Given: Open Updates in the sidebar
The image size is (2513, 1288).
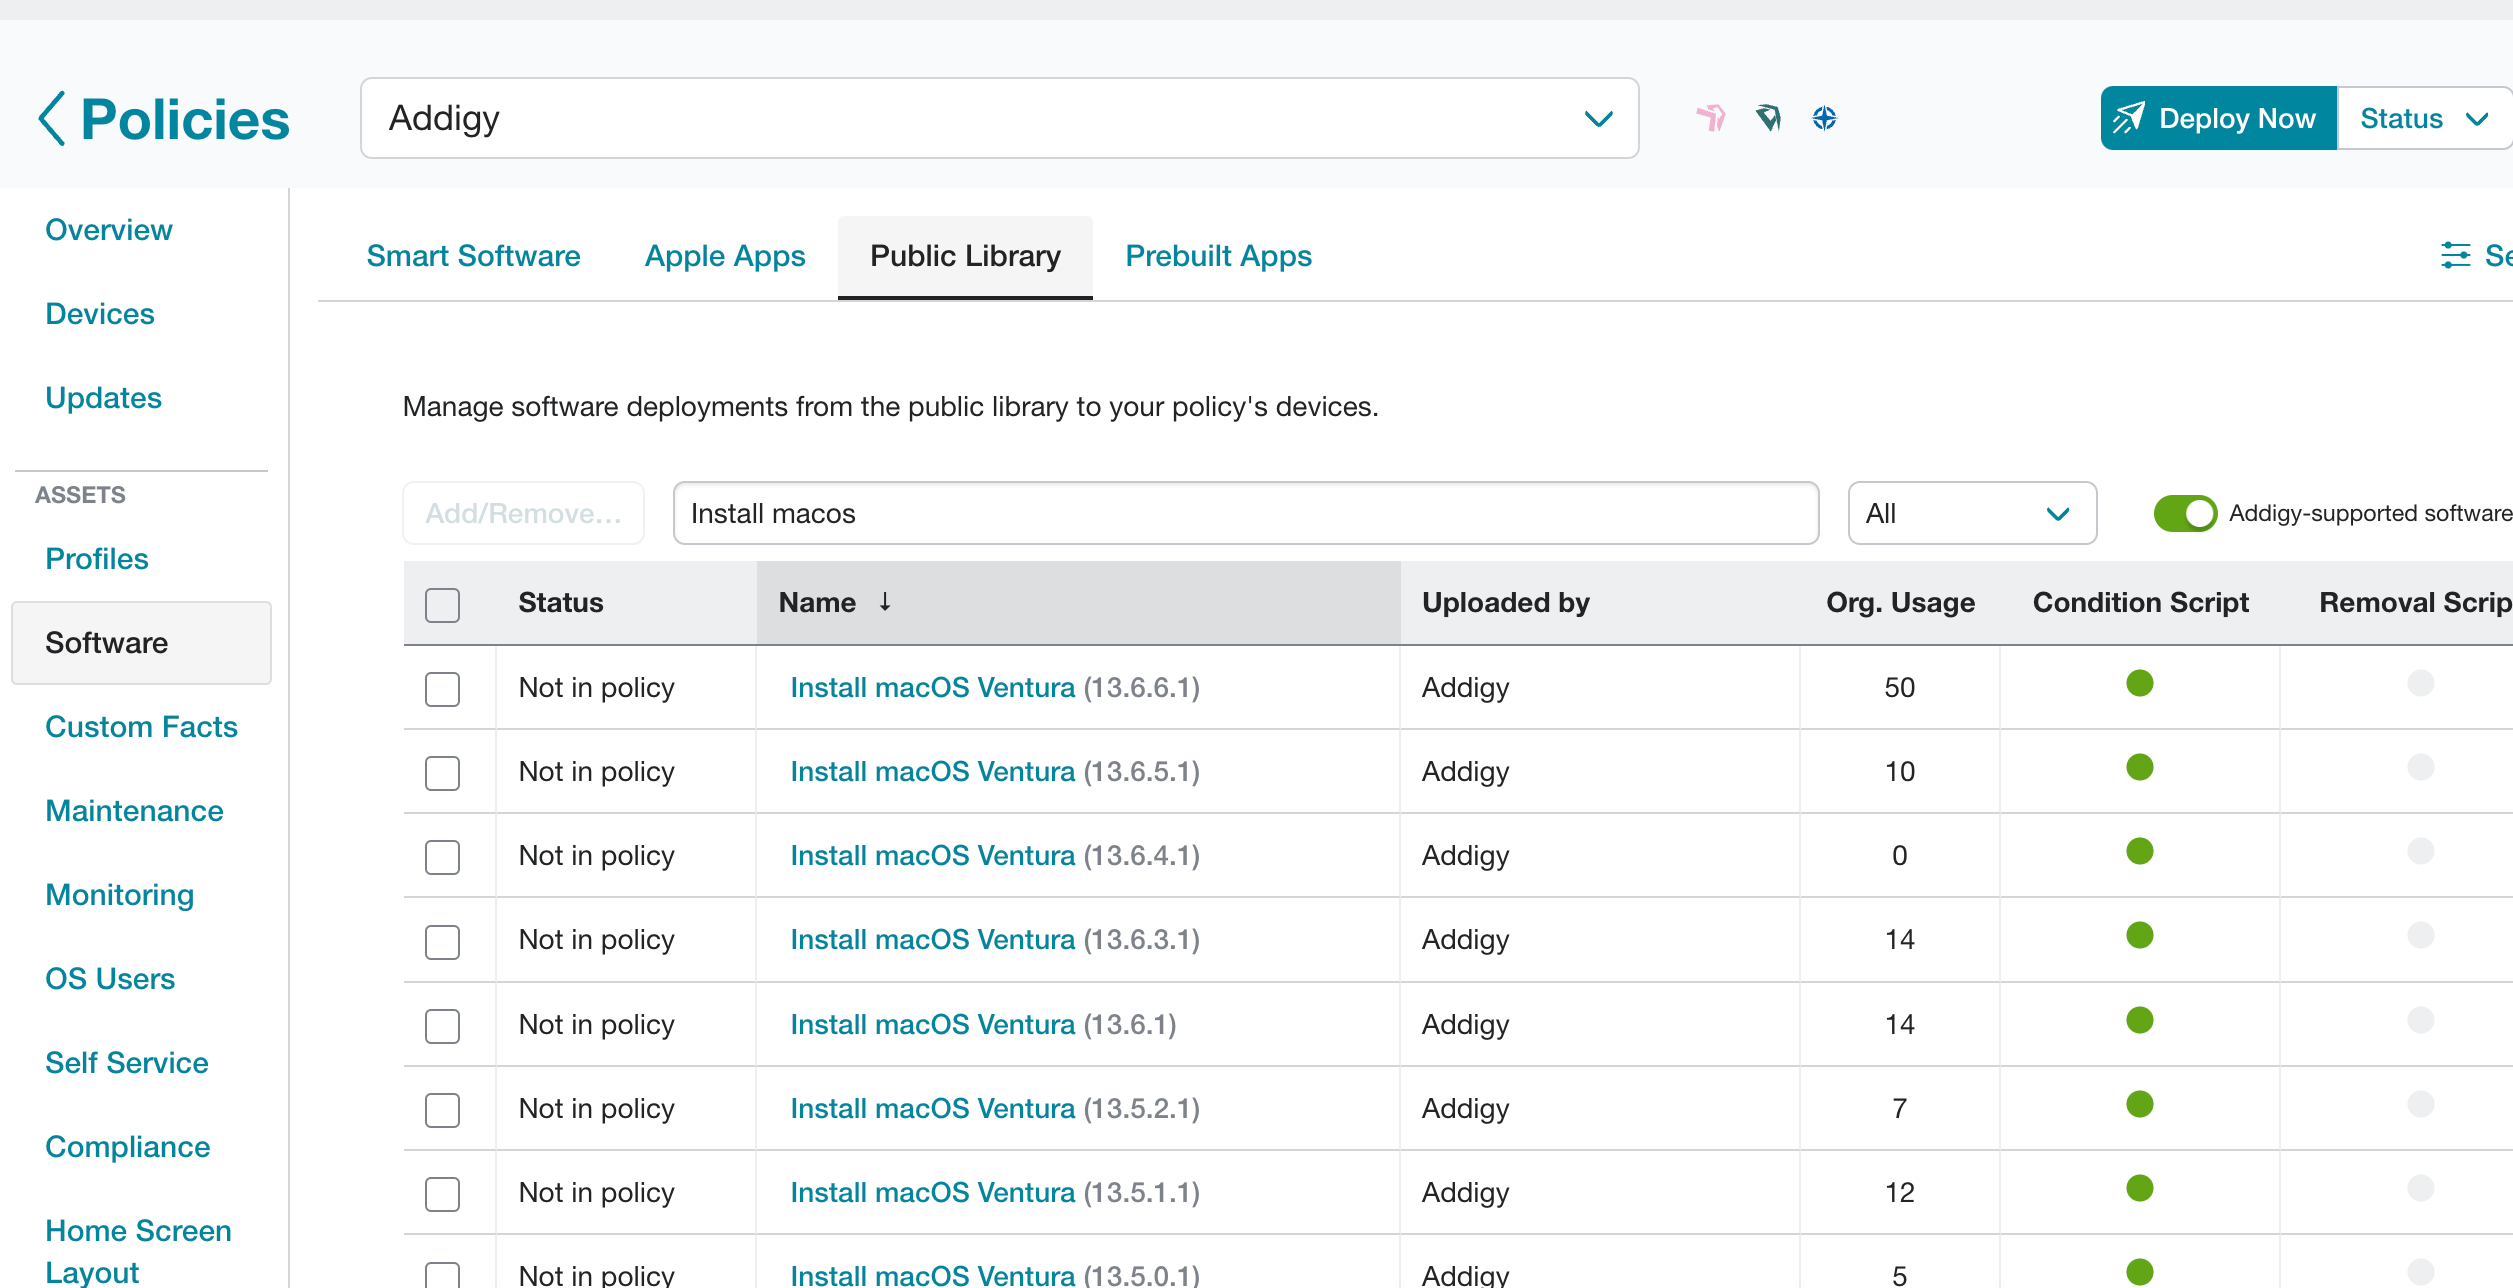Looking at the screenshot, I should 103,398.
